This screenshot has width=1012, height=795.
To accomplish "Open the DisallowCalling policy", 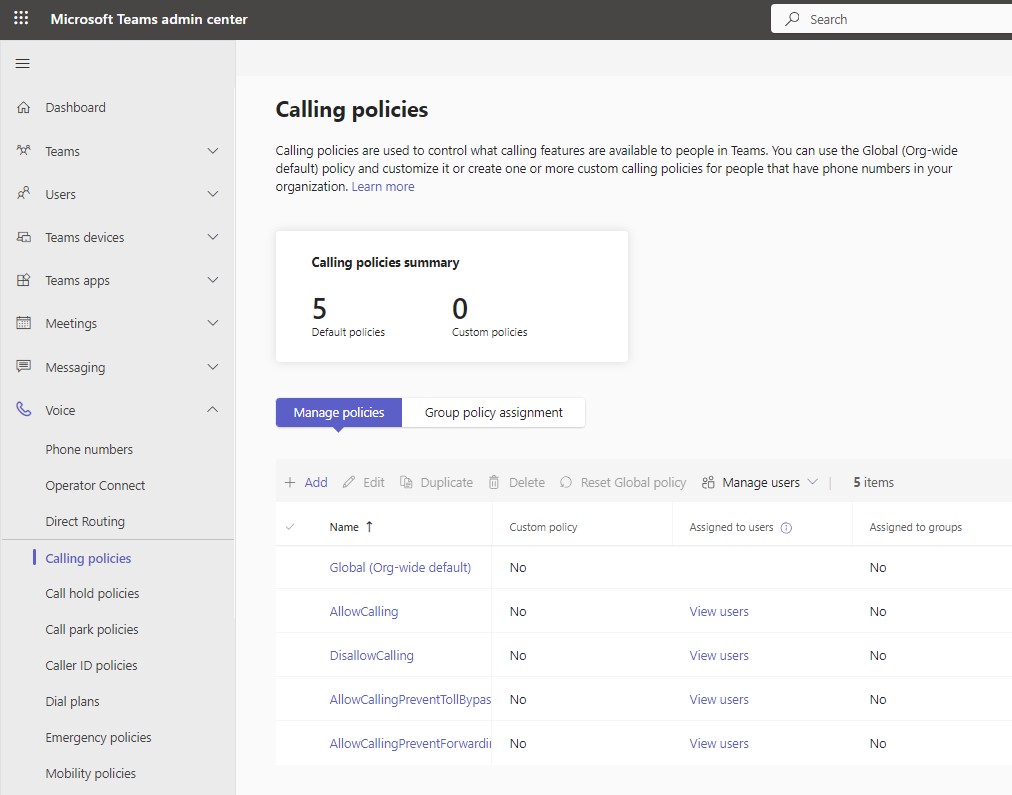I will (x=372, y=656).
